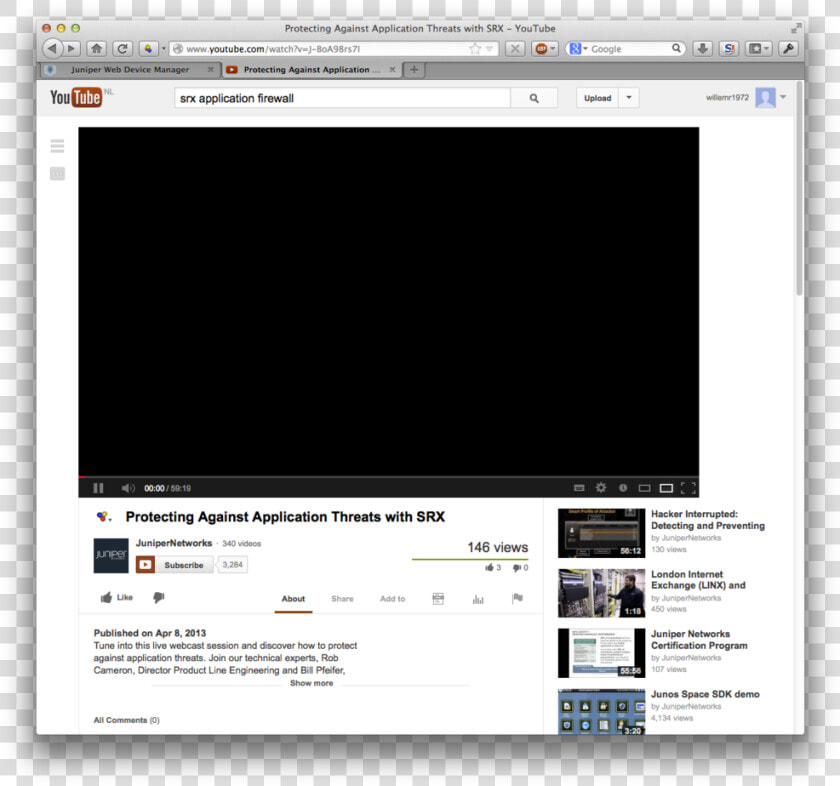Close the Juniper Web Device Manager tab

coord(211,70)
